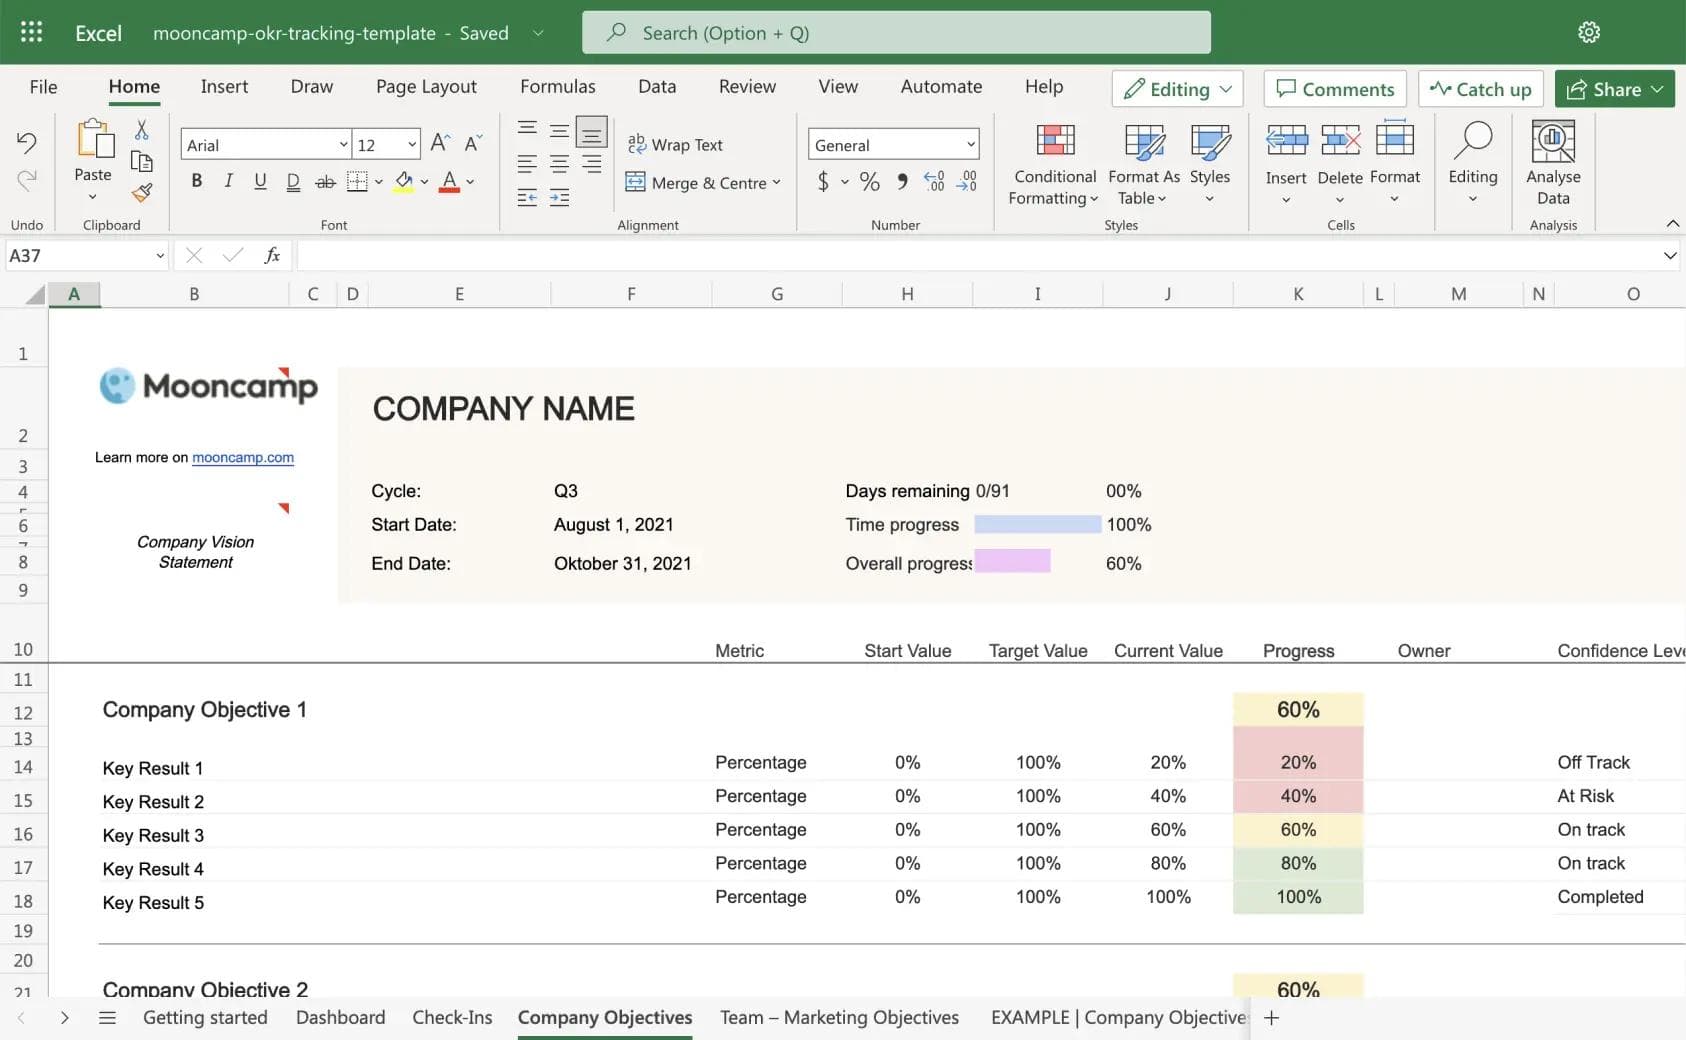
Task: Switch to the Formulas ribbon tab
Action: point(557,86)
